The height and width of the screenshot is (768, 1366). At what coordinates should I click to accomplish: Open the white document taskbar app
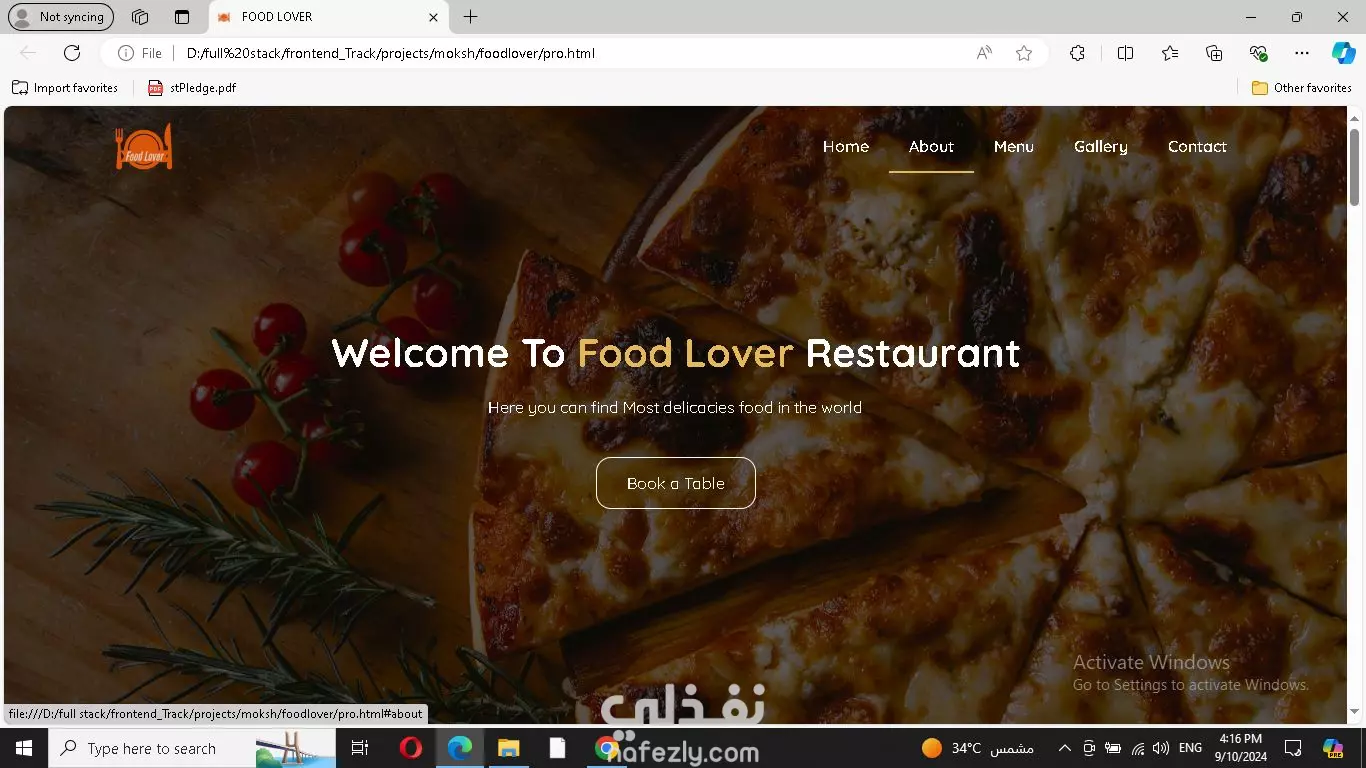(557, 748)
